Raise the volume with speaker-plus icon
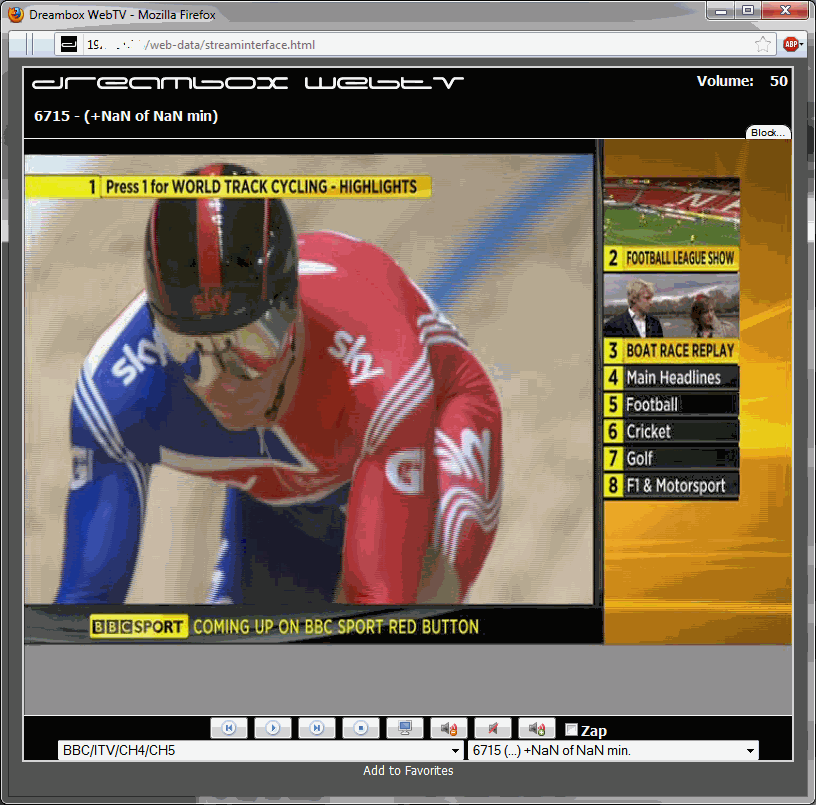The width and height of the screenshot is (816, 805). [537, 727]
